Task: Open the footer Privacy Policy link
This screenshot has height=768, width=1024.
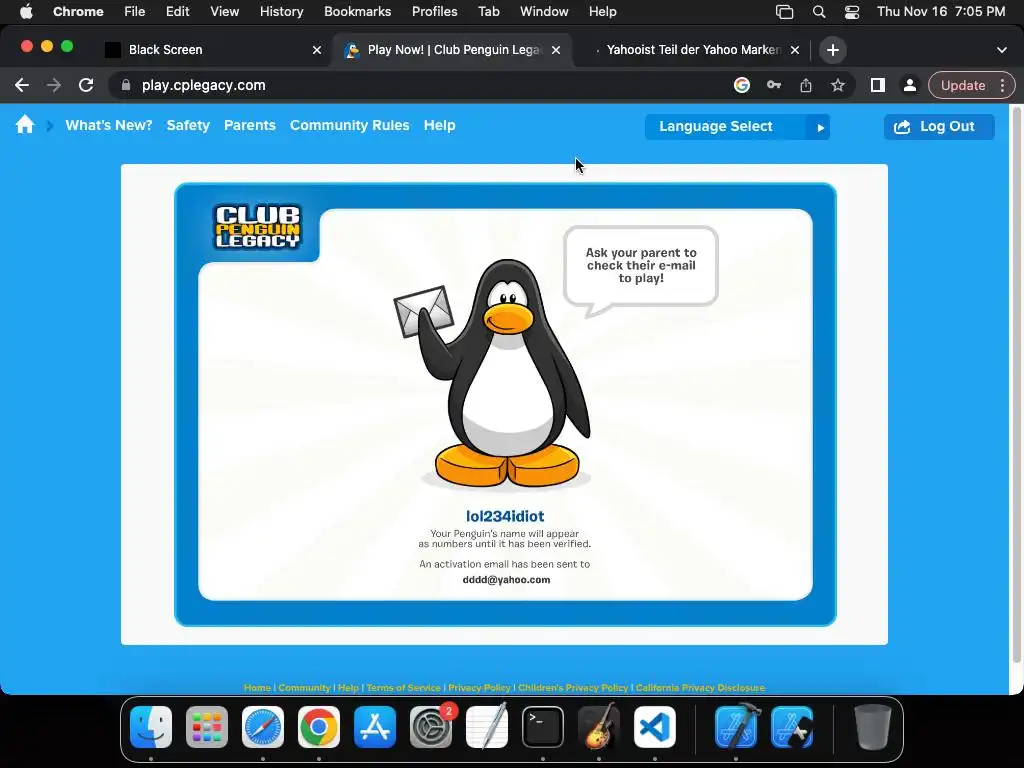Action: pos(479,688)
